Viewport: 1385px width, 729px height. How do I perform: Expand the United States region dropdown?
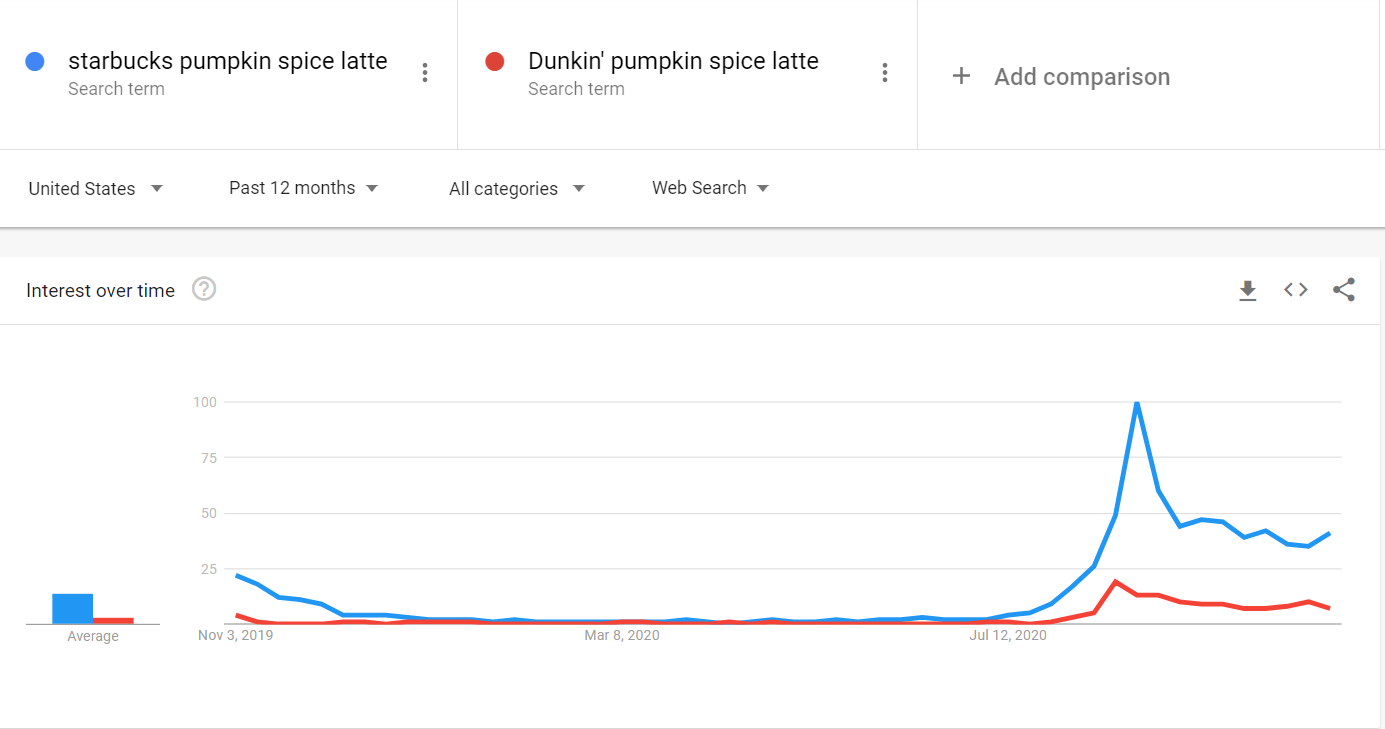click(96, 188)
